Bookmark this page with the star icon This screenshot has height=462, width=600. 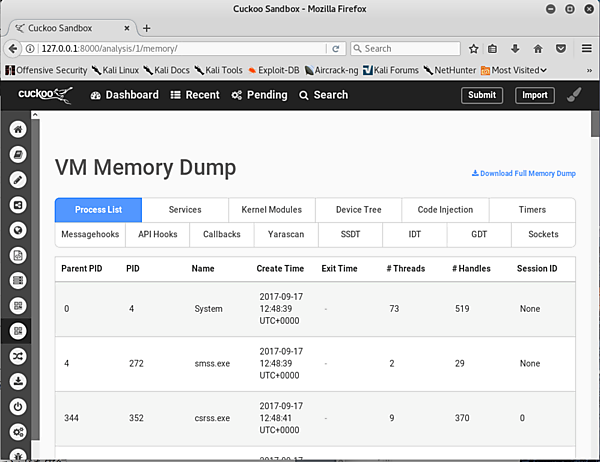coord(473,48)
